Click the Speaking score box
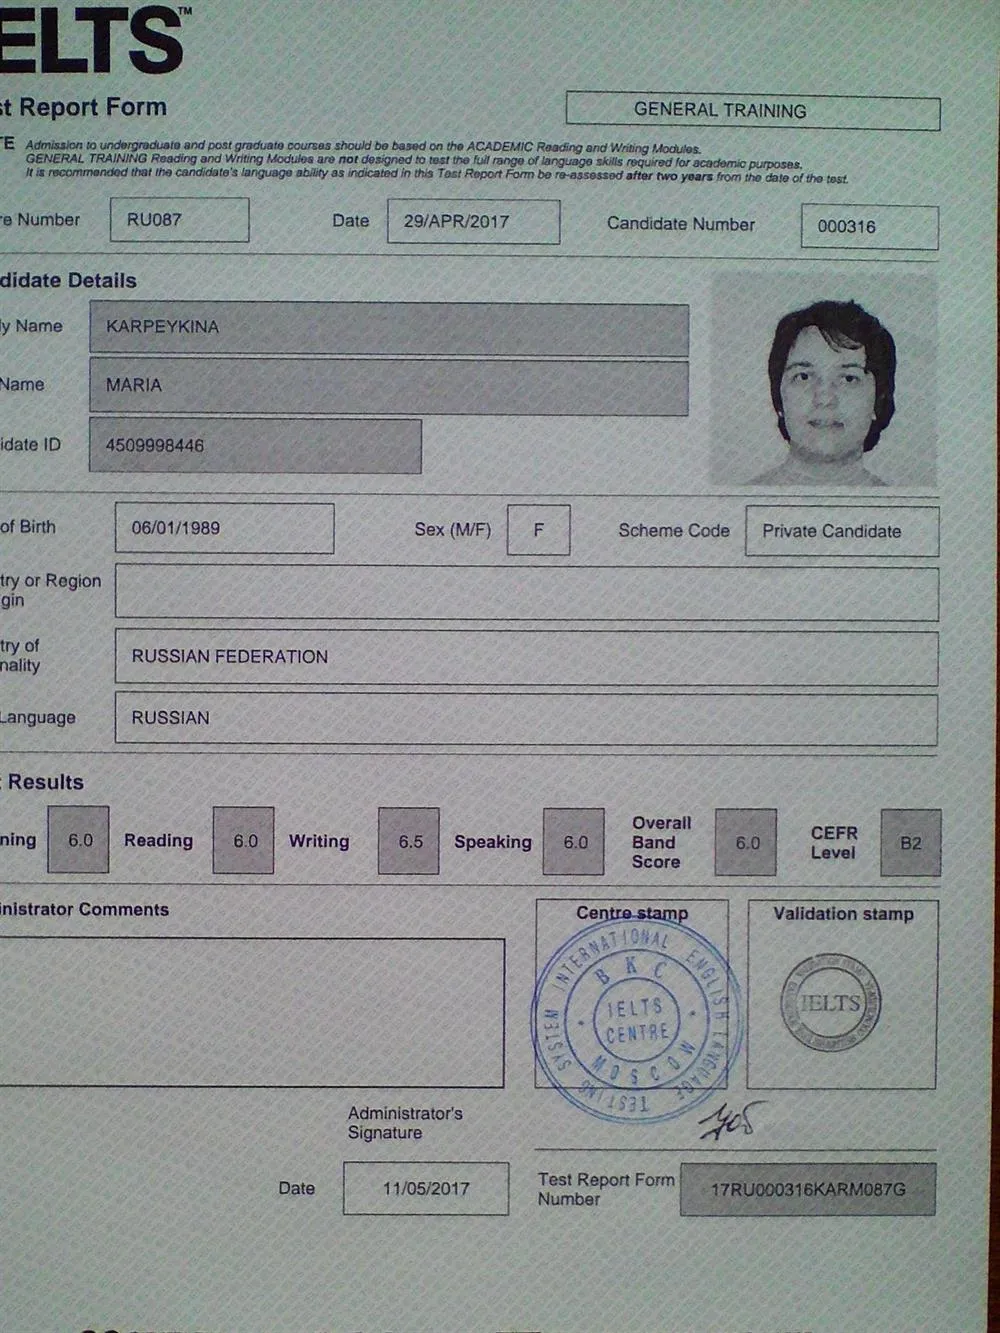 tap(574, 842)
